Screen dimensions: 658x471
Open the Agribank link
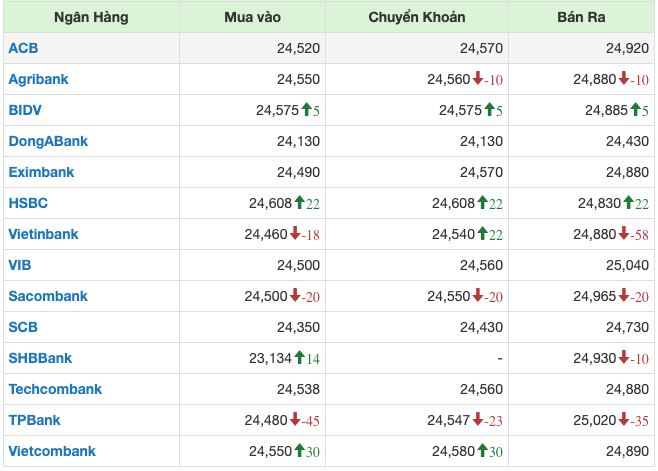(38, 79)
